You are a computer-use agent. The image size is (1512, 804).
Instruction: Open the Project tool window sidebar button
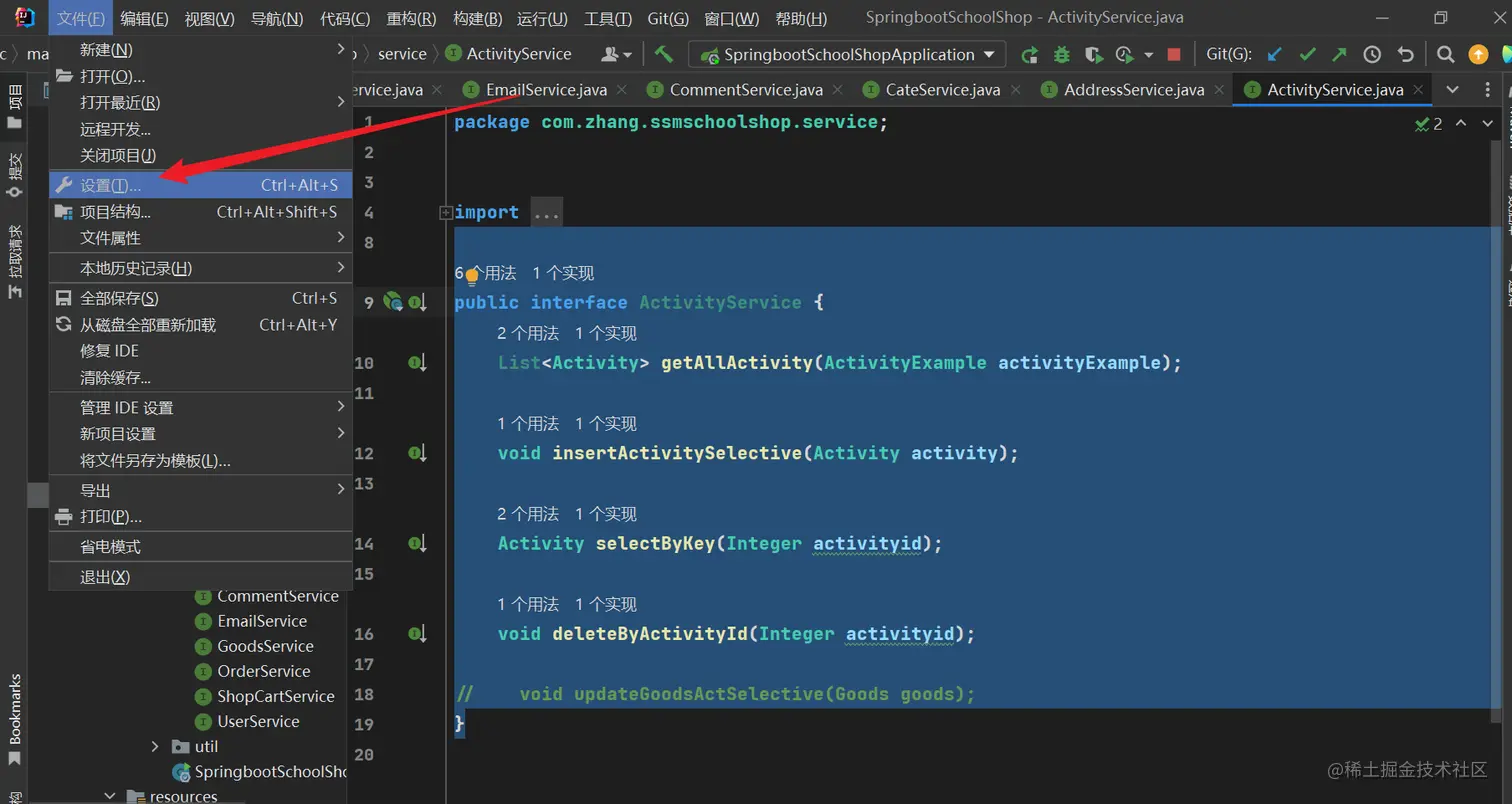tap(14, 107)
